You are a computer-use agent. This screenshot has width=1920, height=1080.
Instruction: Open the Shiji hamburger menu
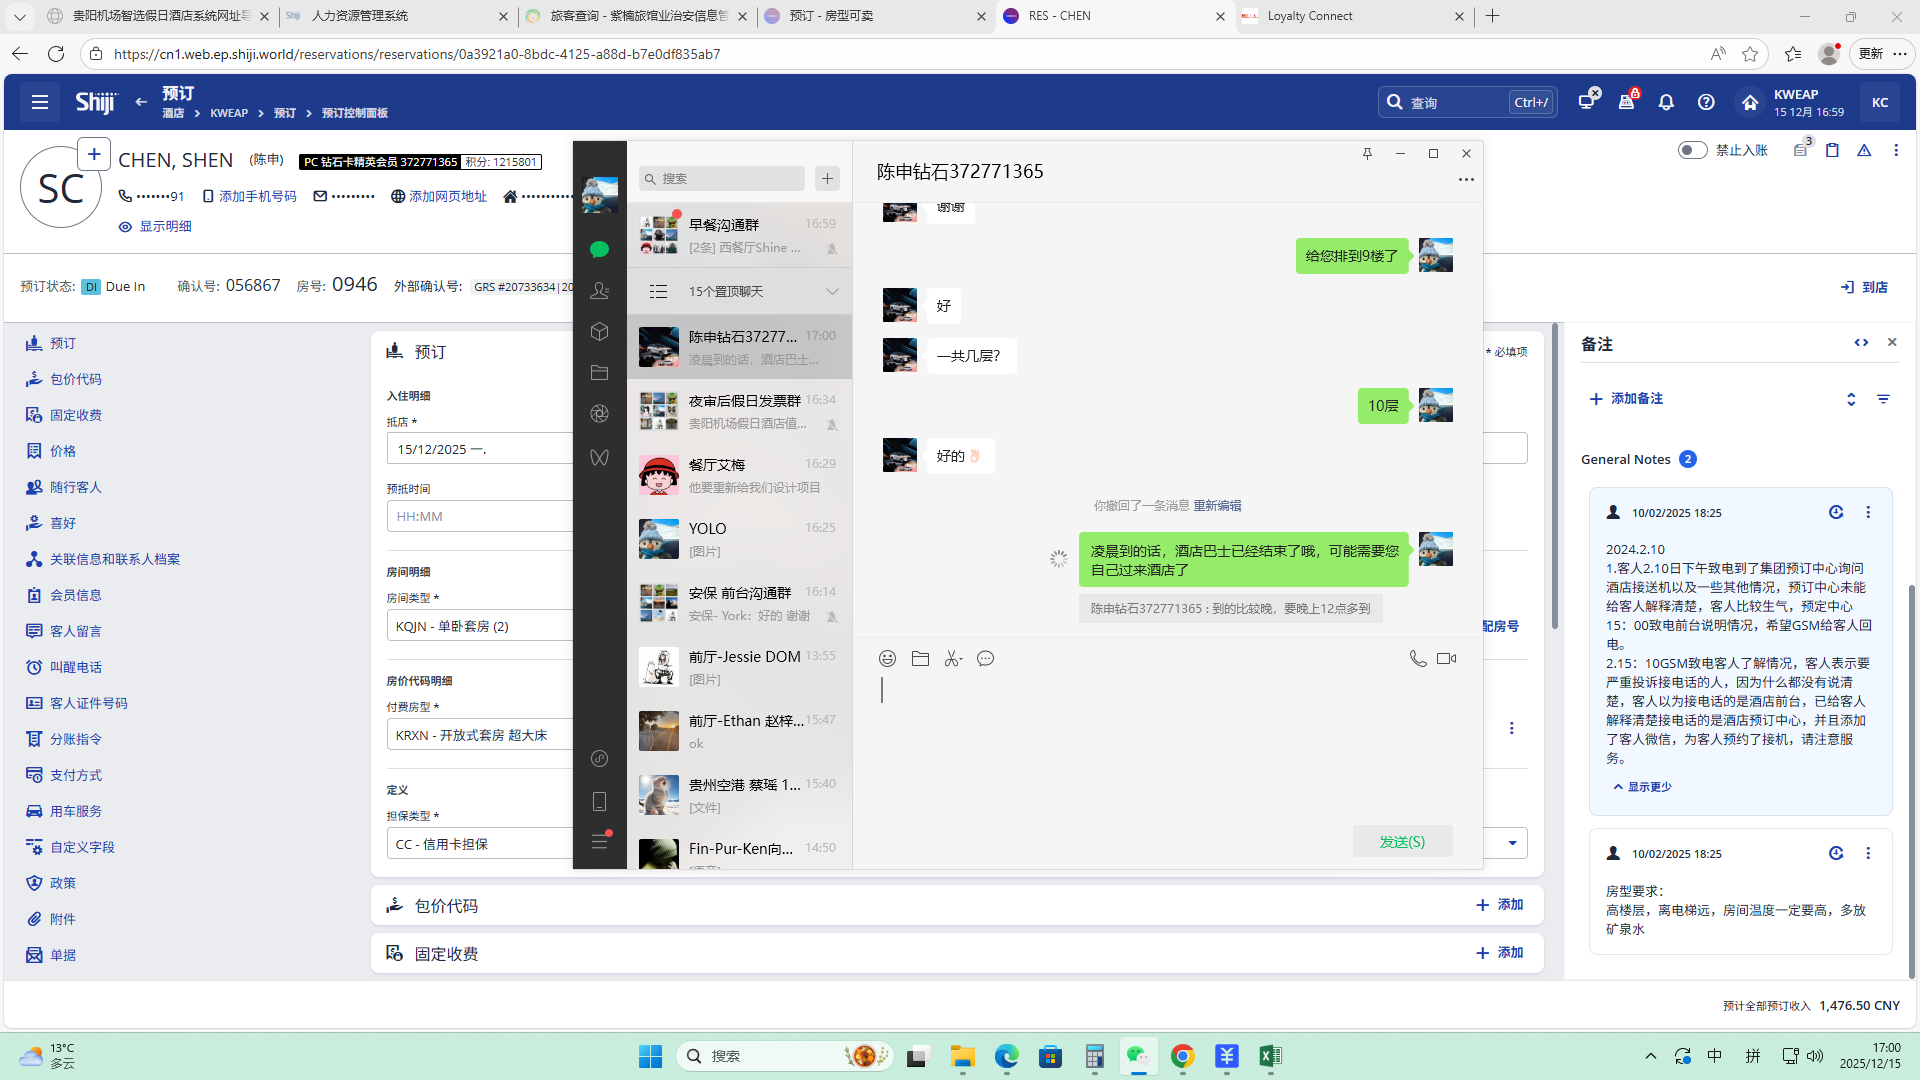coord(40,102)
